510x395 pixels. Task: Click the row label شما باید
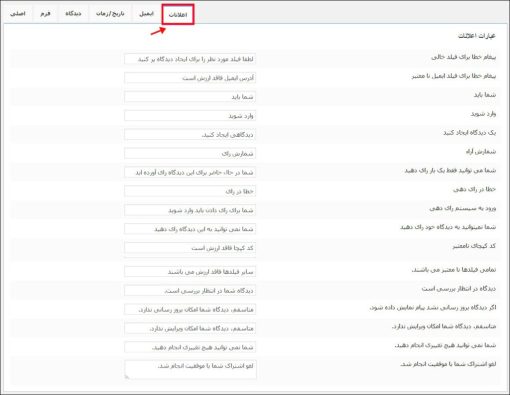485,95
